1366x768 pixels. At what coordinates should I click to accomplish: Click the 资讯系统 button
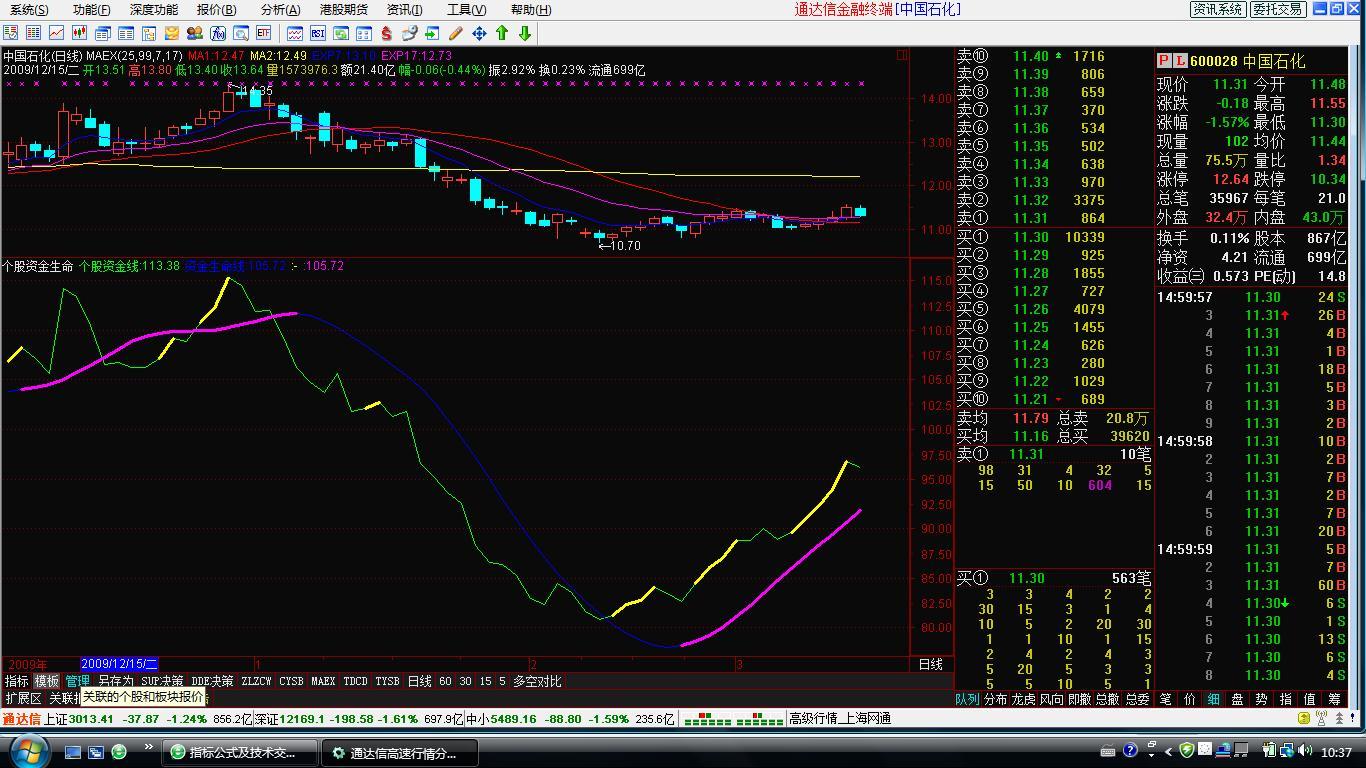click(1218, 9)
